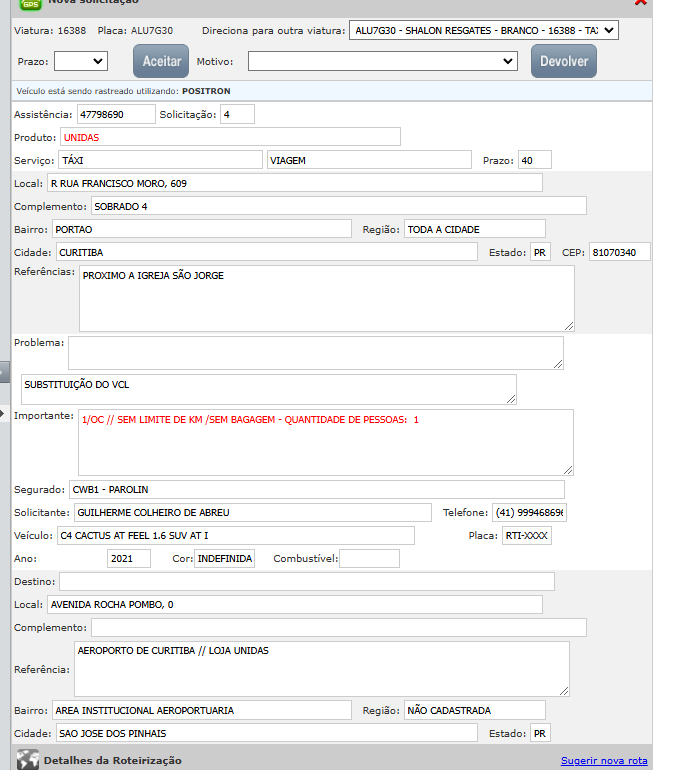
Task: Click the Viatura: 16388 text
Action: coord(50,30)
